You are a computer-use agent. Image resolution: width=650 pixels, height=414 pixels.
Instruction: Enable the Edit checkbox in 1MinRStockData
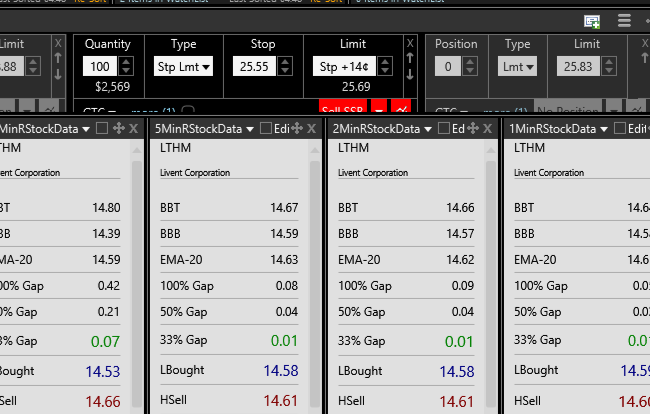pos(620,128)
